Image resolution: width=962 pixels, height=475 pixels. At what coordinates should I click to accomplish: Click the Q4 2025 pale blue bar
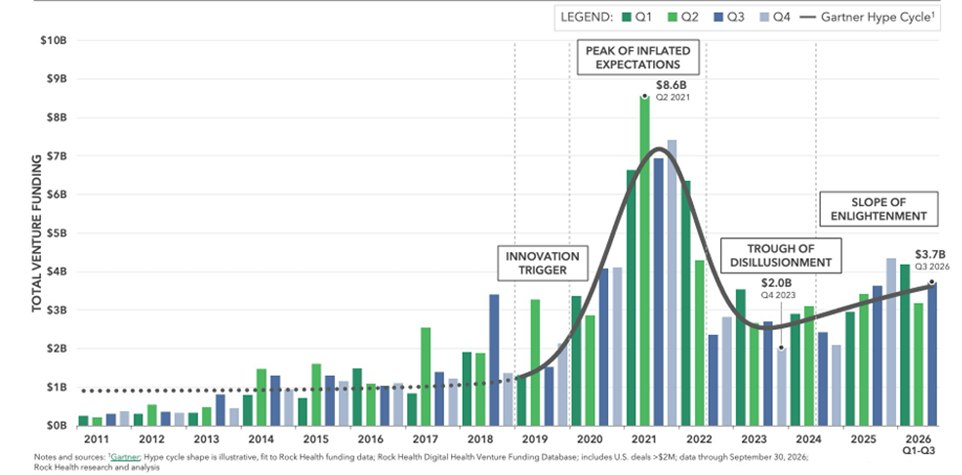(x=891, y=342)
